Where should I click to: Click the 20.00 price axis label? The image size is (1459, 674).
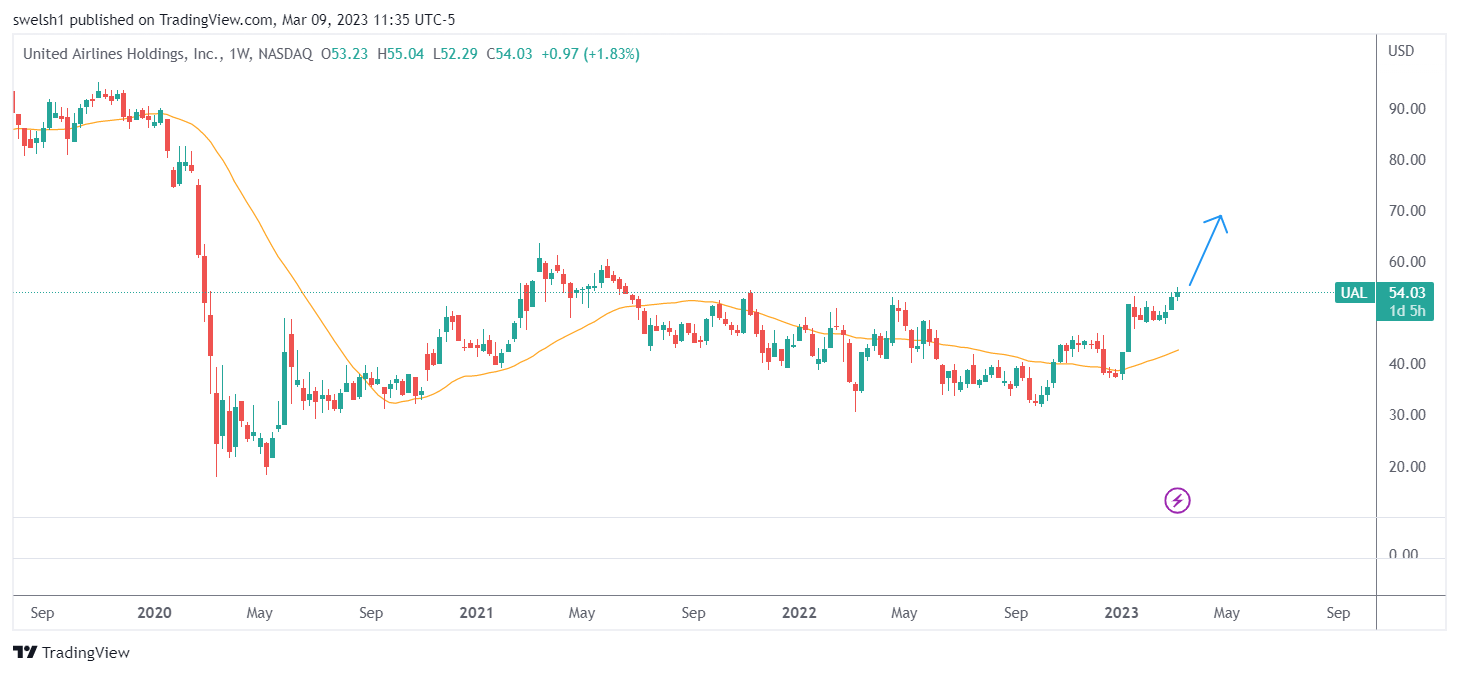click(x=1406, y=467)
